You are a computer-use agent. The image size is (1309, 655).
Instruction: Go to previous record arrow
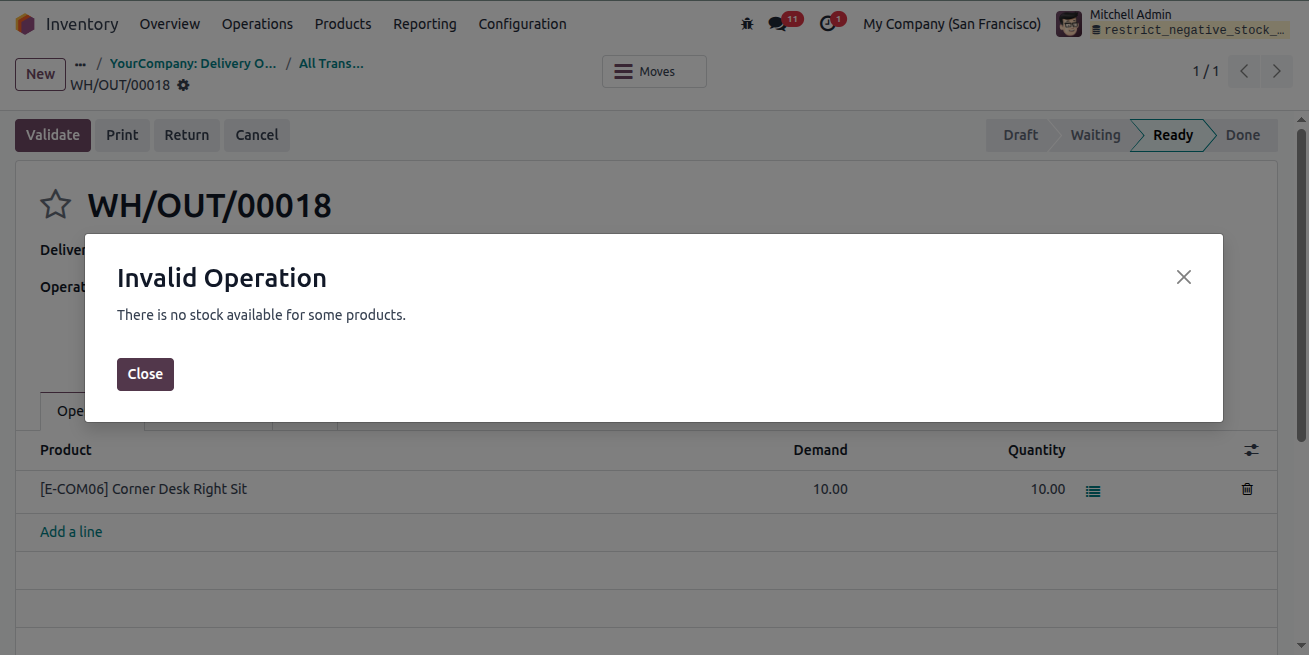1244,71
